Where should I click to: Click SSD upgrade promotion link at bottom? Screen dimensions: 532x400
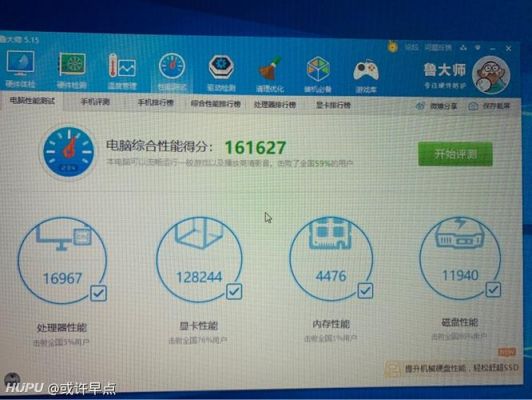[x=461, y=368]
